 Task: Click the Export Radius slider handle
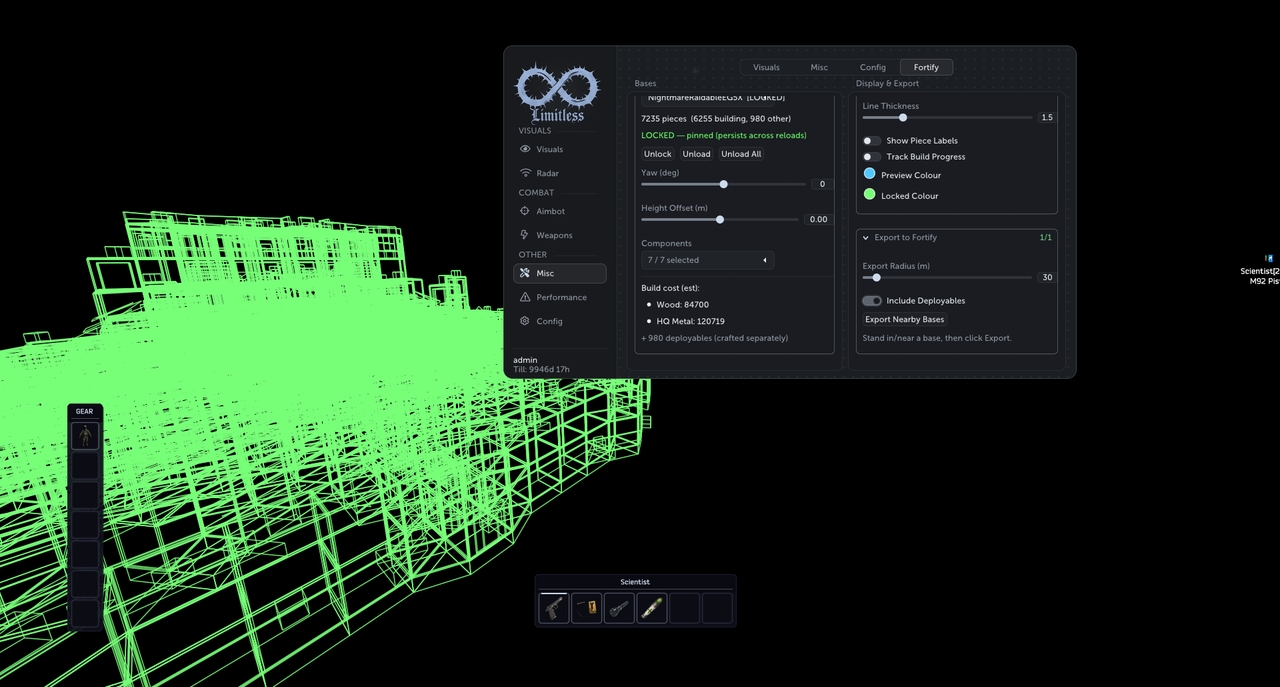pyautogui.click(x=877, y=277)
